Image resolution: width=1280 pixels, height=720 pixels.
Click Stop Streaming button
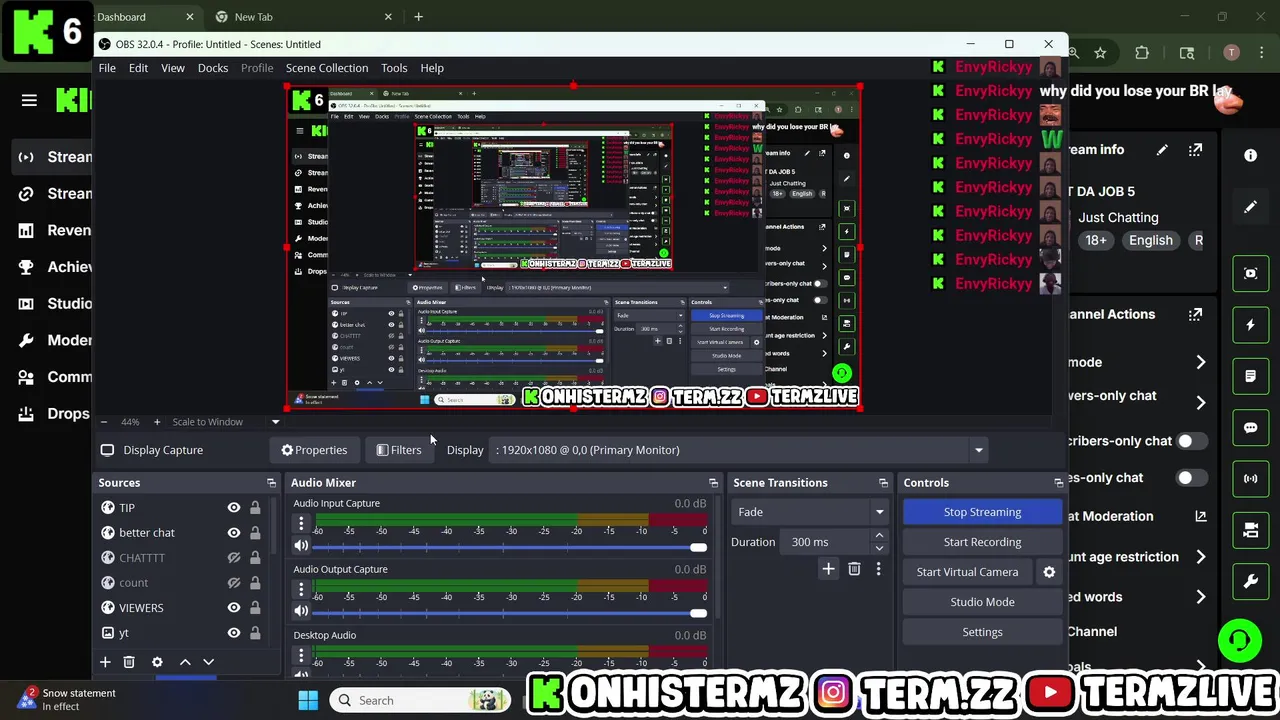click(982, 512)
